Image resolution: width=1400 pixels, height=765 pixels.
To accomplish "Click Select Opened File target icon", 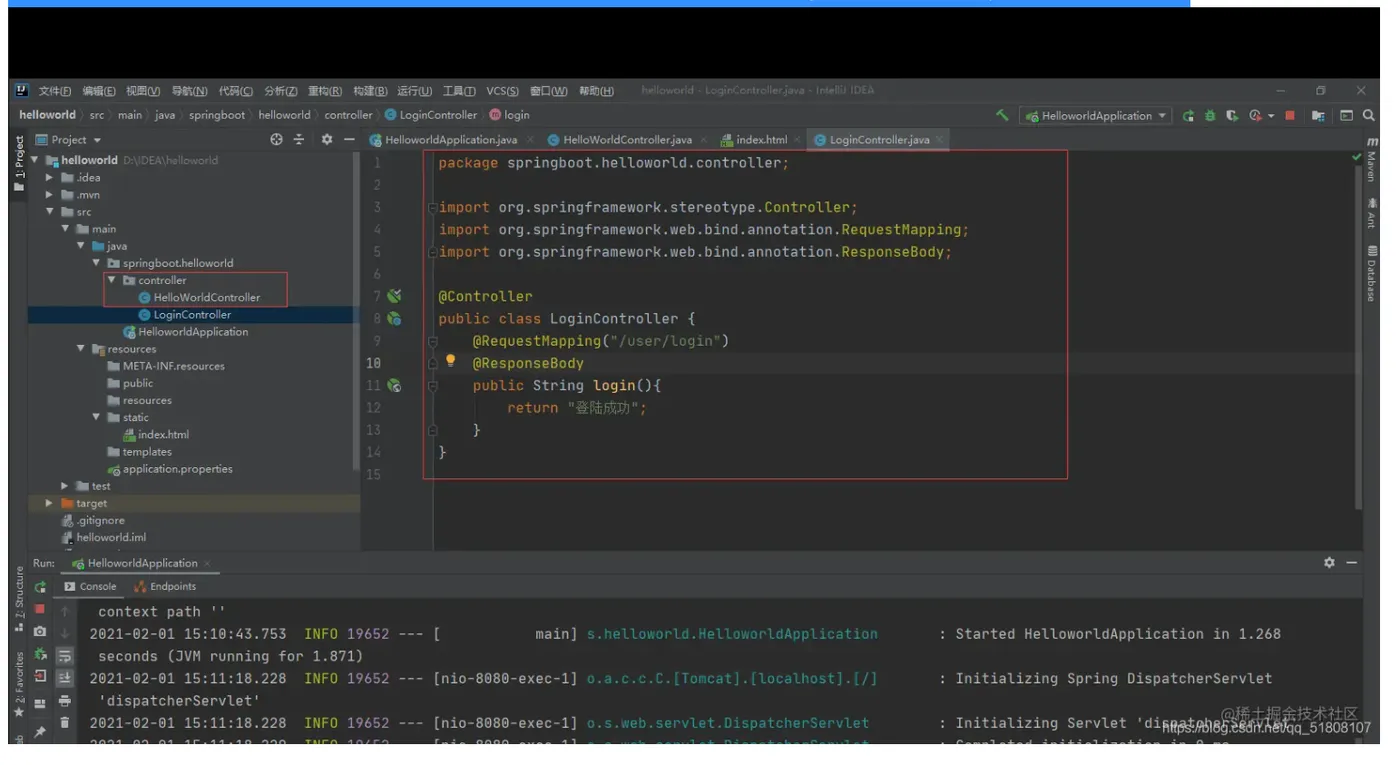I will pos(276,140).
